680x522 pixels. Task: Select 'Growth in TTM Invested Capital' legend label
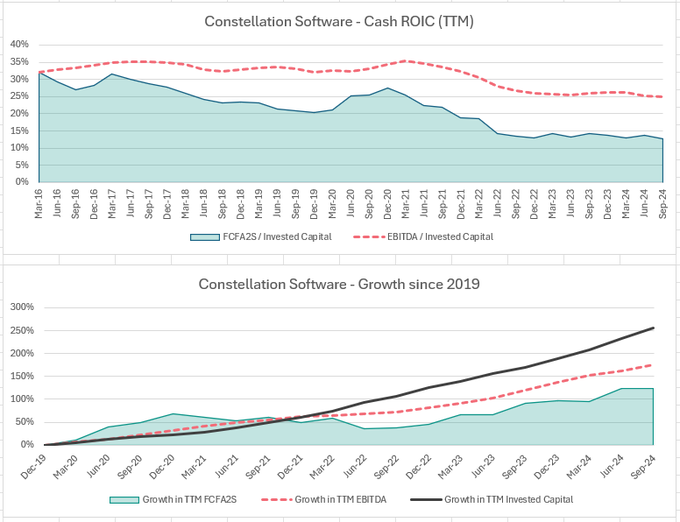[509, 500]
